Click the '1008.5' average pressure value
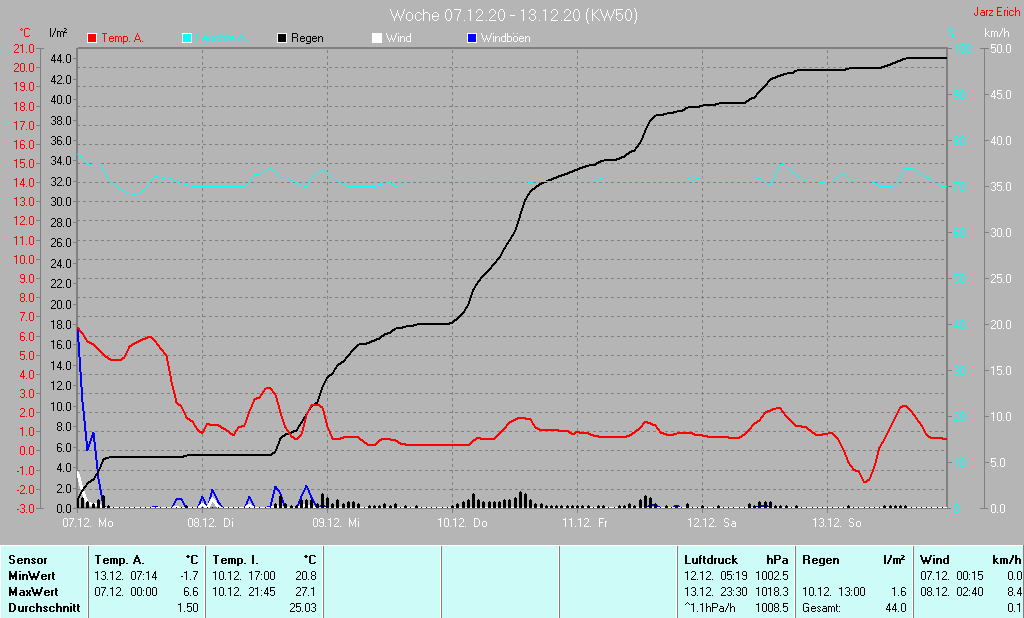This screenshot has height=618, width=1024. tap(772, 608)
